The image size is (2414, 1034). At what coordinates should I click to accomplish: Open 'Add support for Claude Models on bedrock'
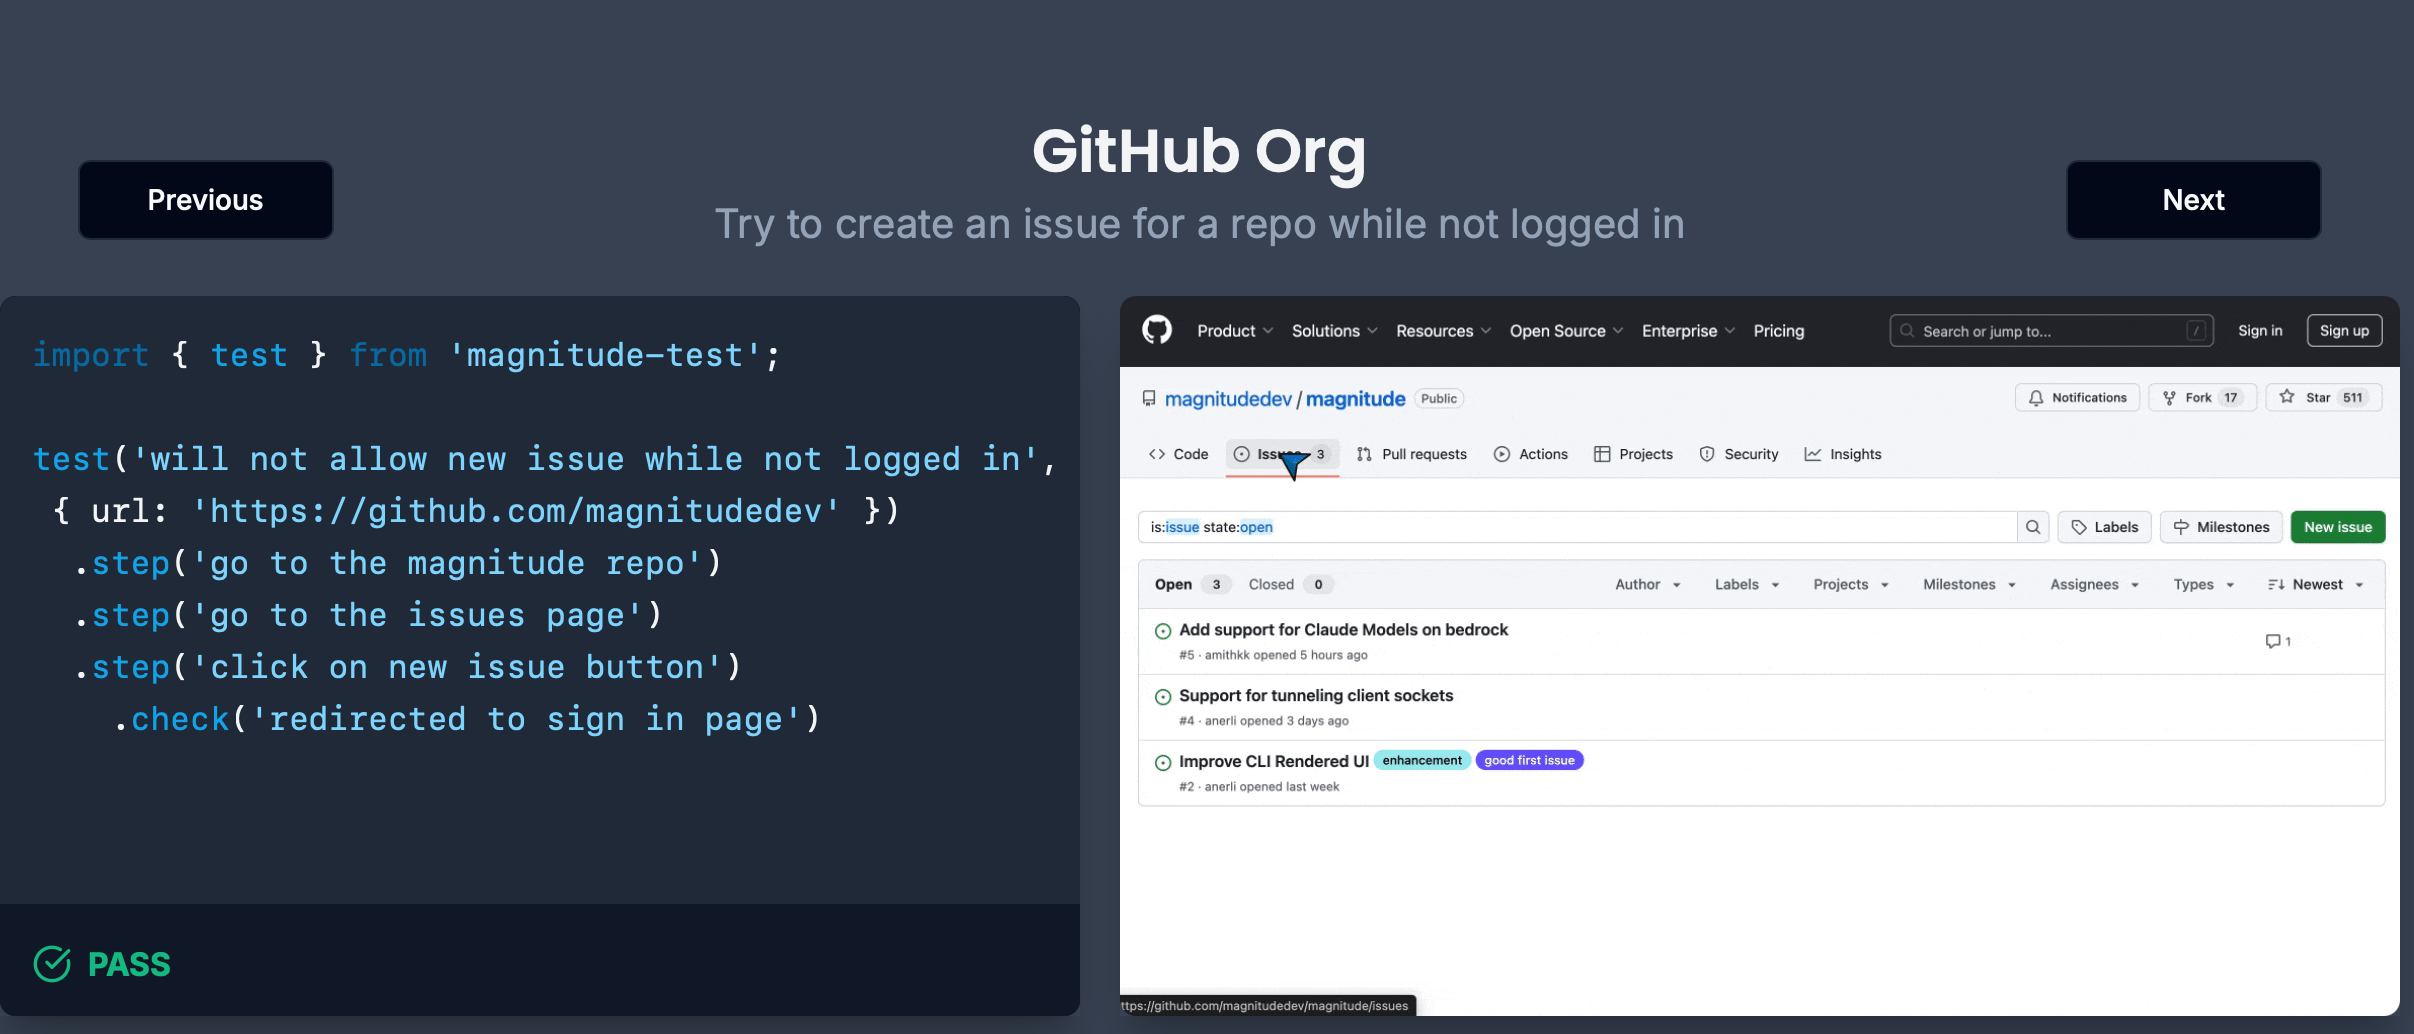click(1343, 630)
